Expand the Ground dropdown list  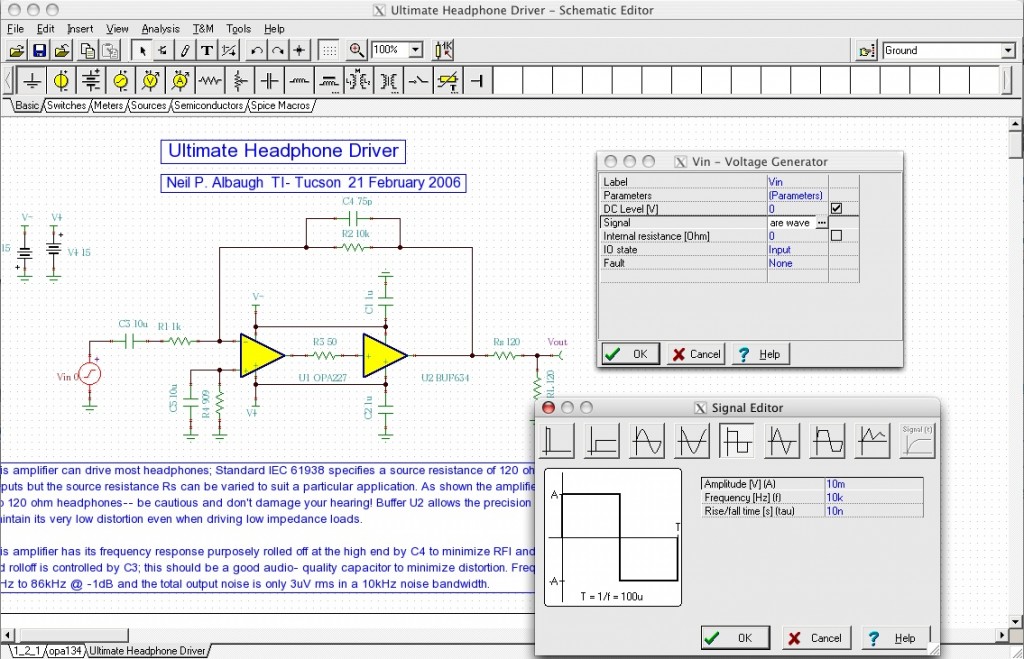1008,50
